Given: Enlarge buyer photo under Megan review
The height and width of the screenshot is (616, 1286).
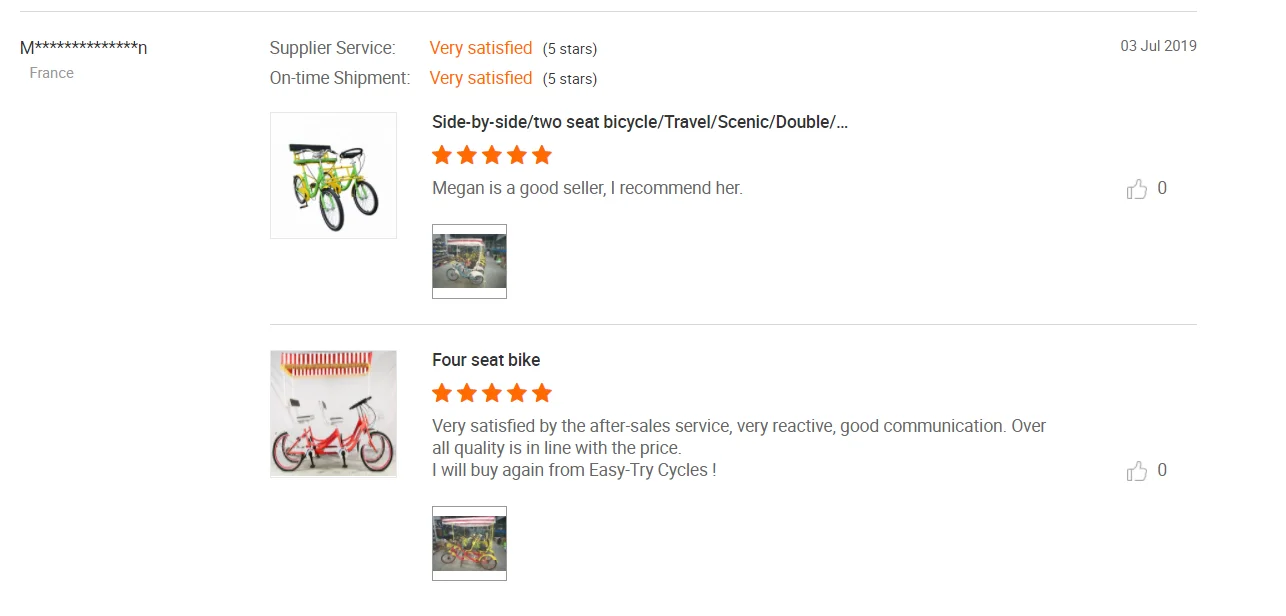Looking at the screenshot, I should (469, 261).
